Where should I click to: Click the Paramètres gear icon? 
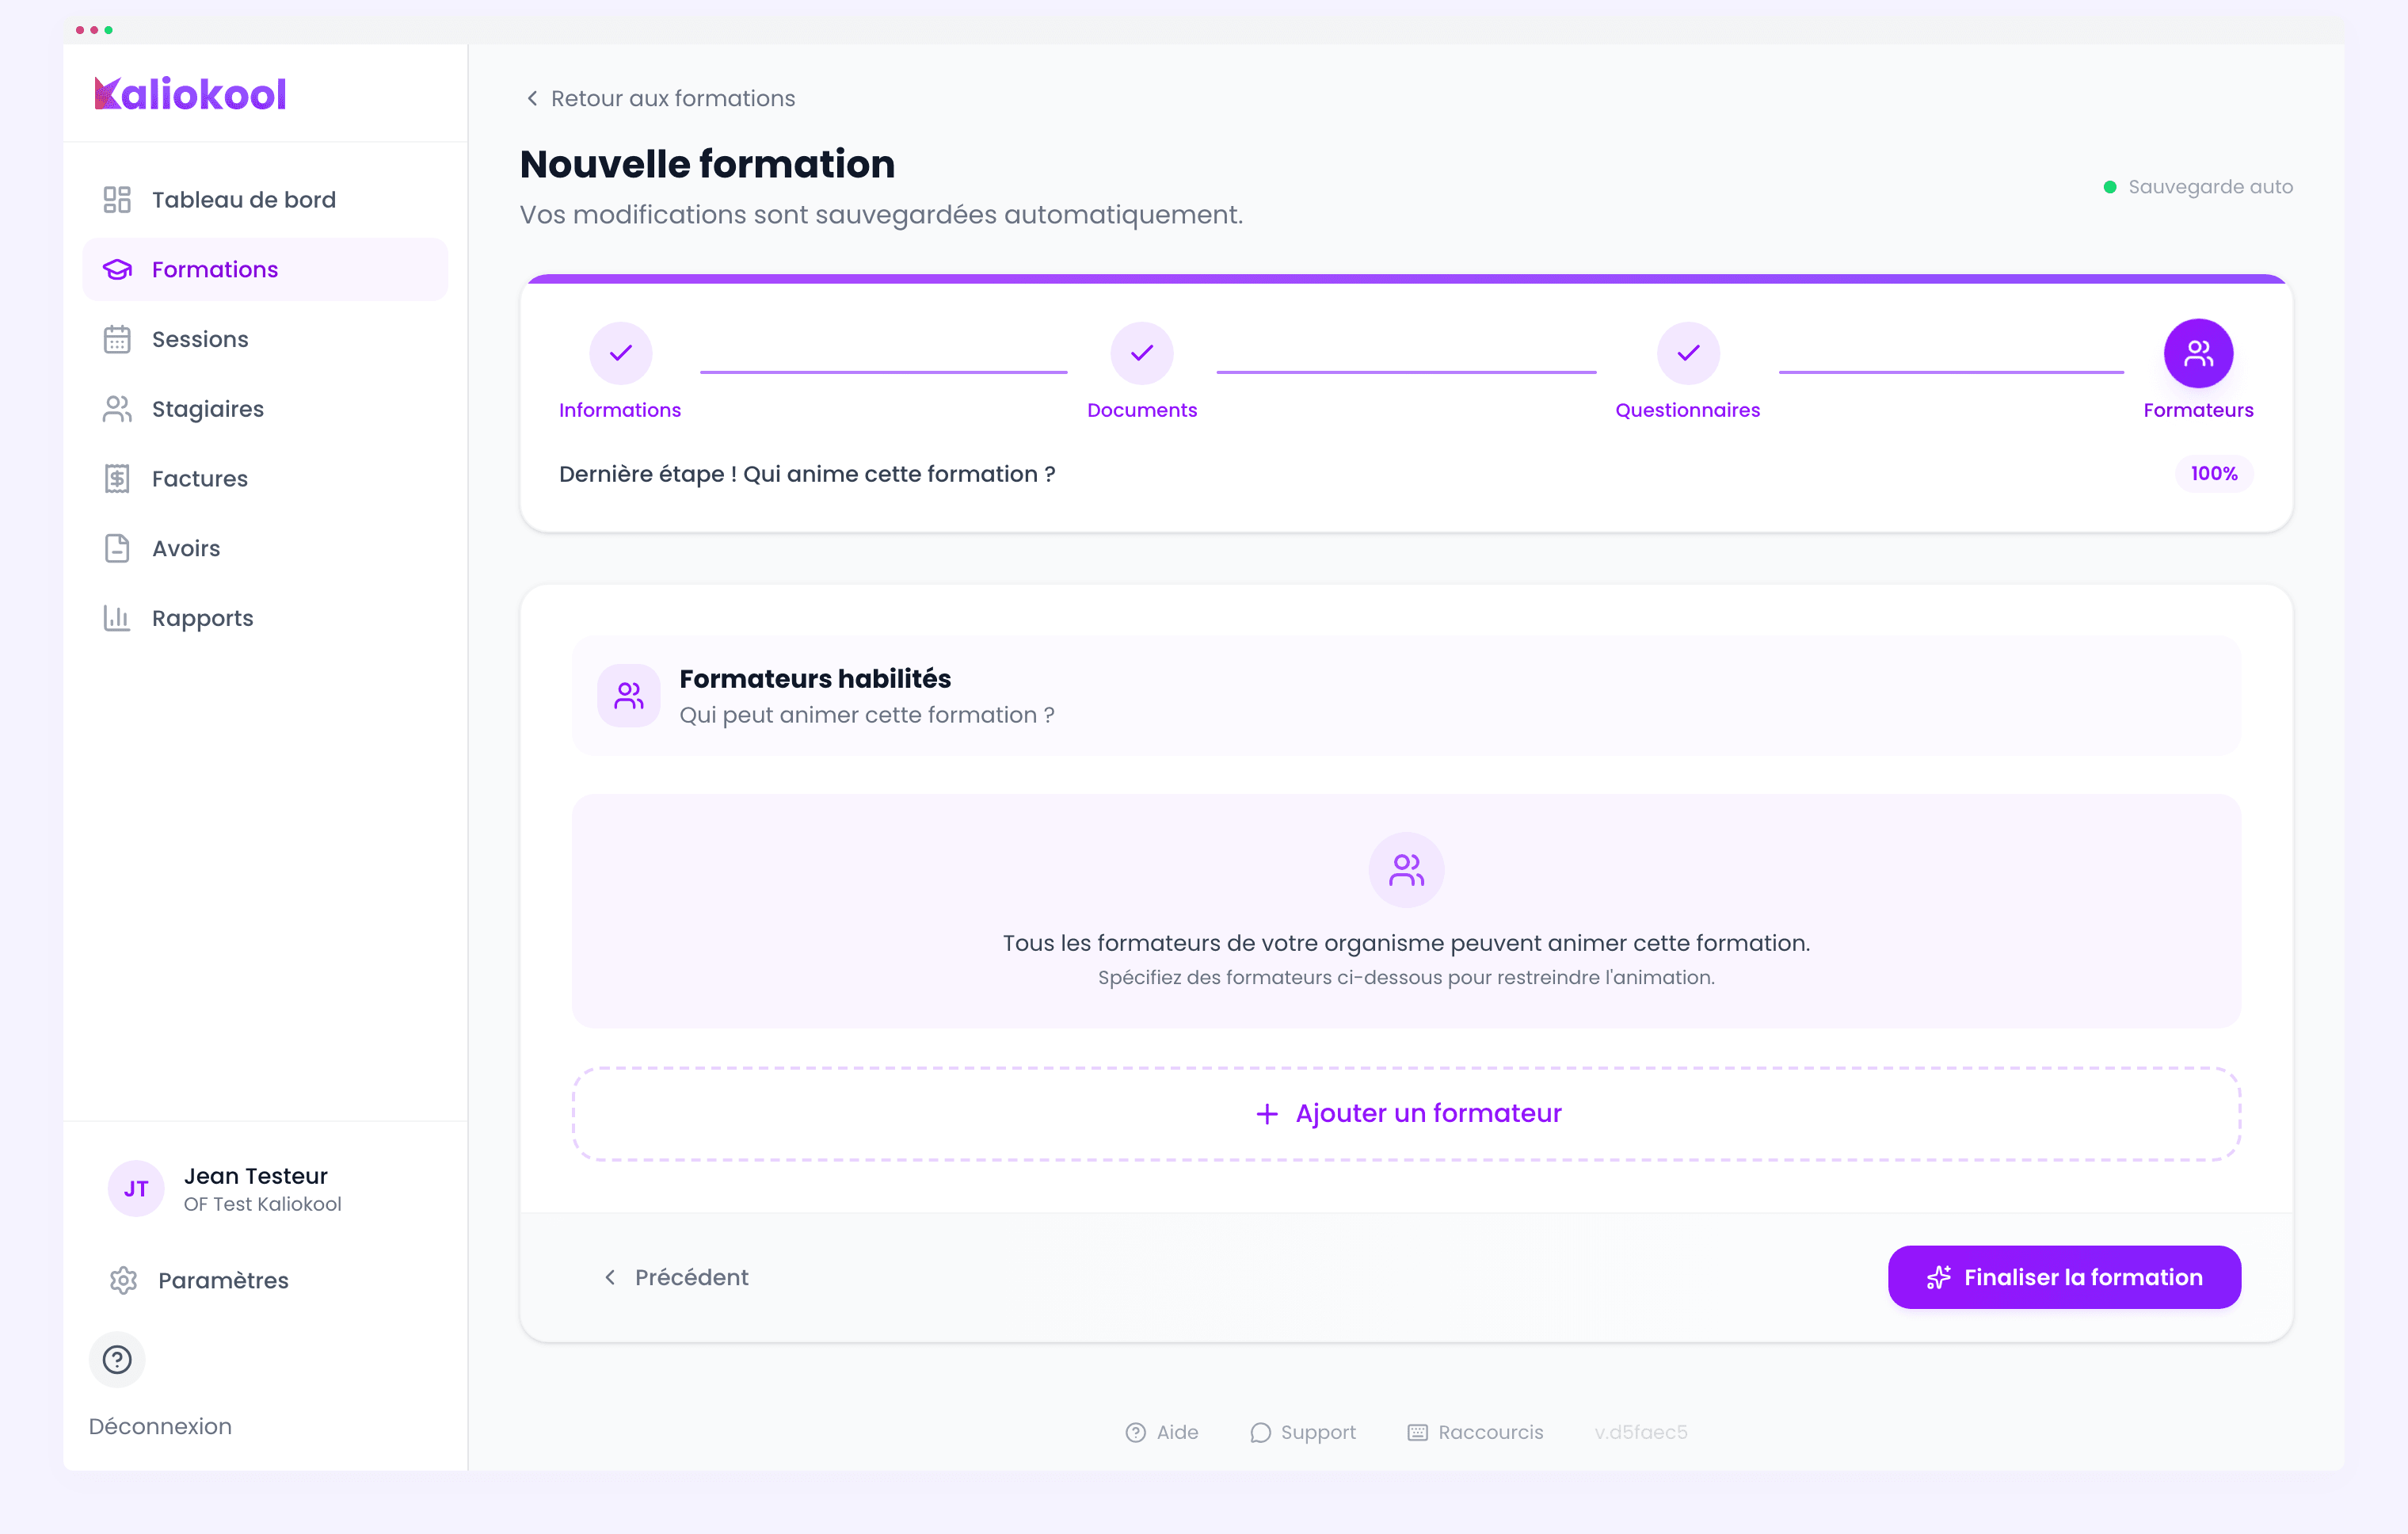(123, 1280)
